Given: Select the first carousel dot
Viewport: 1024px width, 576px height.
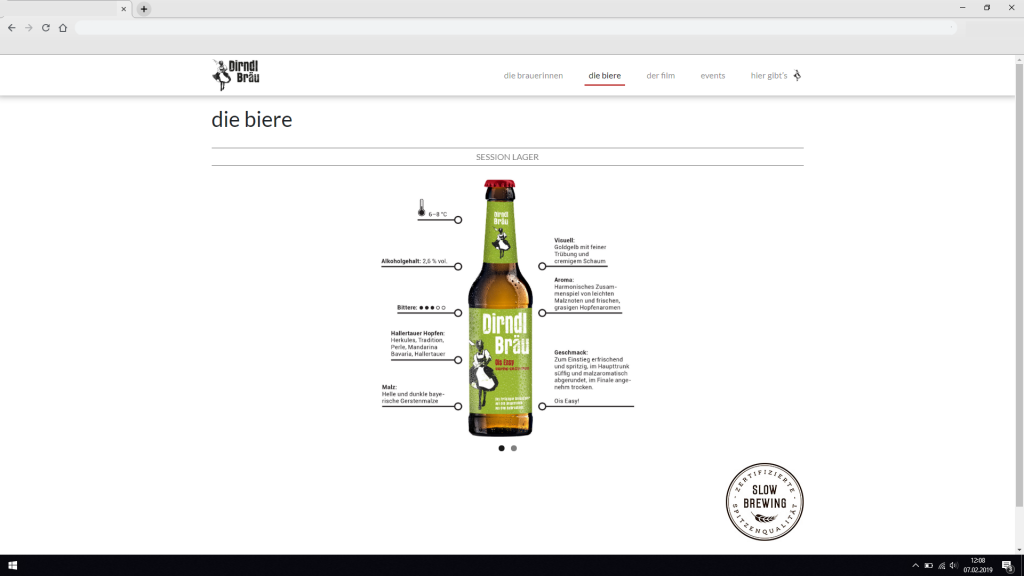Looking at the screenshot, I should pyautogui.click(x=502, y=448).
